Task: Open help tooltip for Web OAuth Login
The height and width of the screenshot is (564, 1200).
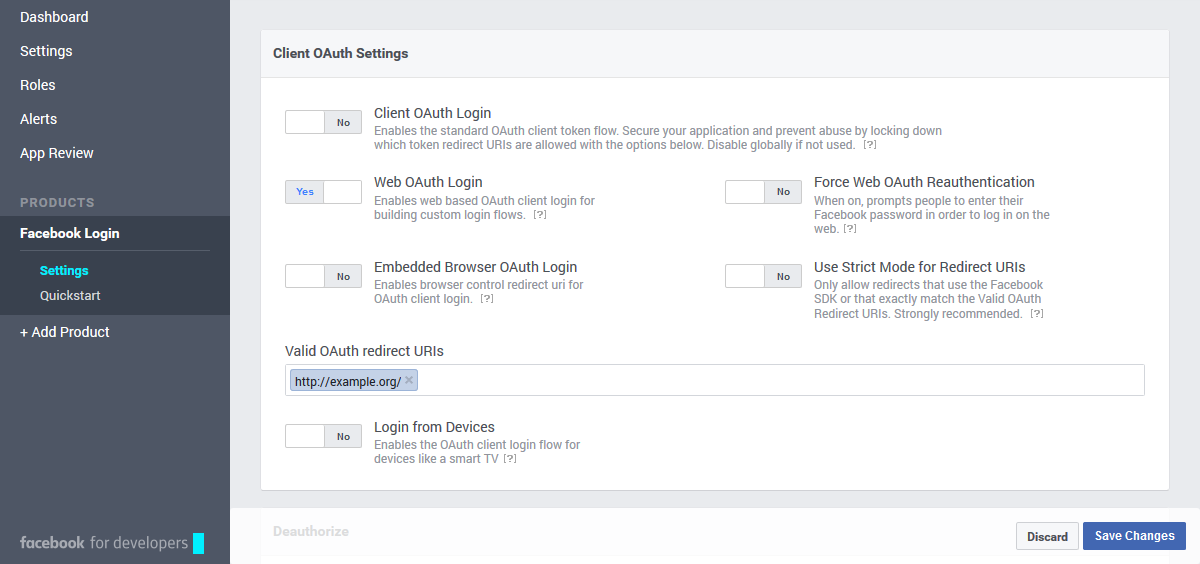Action: [540, 215]
